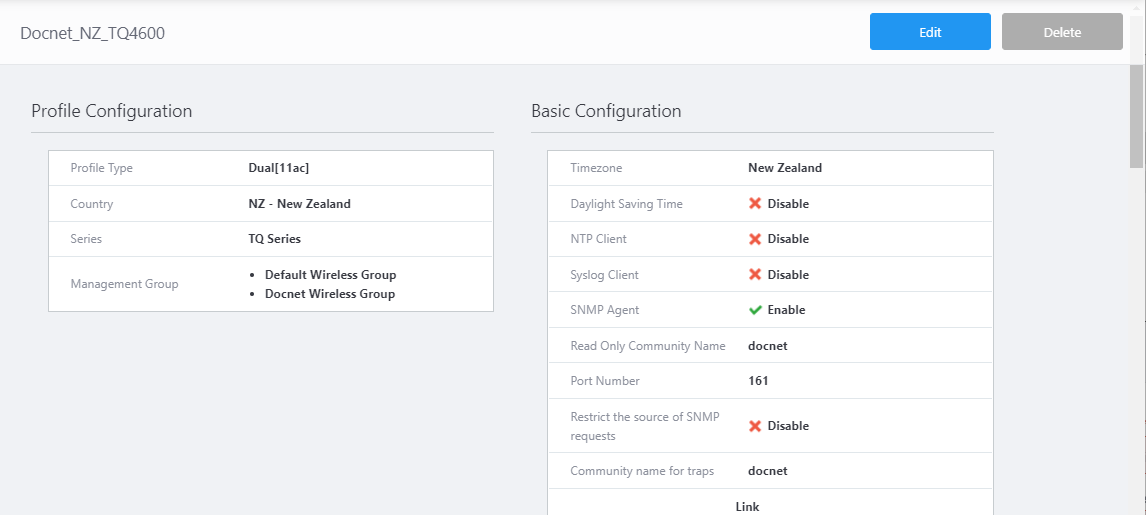Click red X icon beside Daylight Saving Time
This screenshot has height=515, width=1146.
[755, 204]
